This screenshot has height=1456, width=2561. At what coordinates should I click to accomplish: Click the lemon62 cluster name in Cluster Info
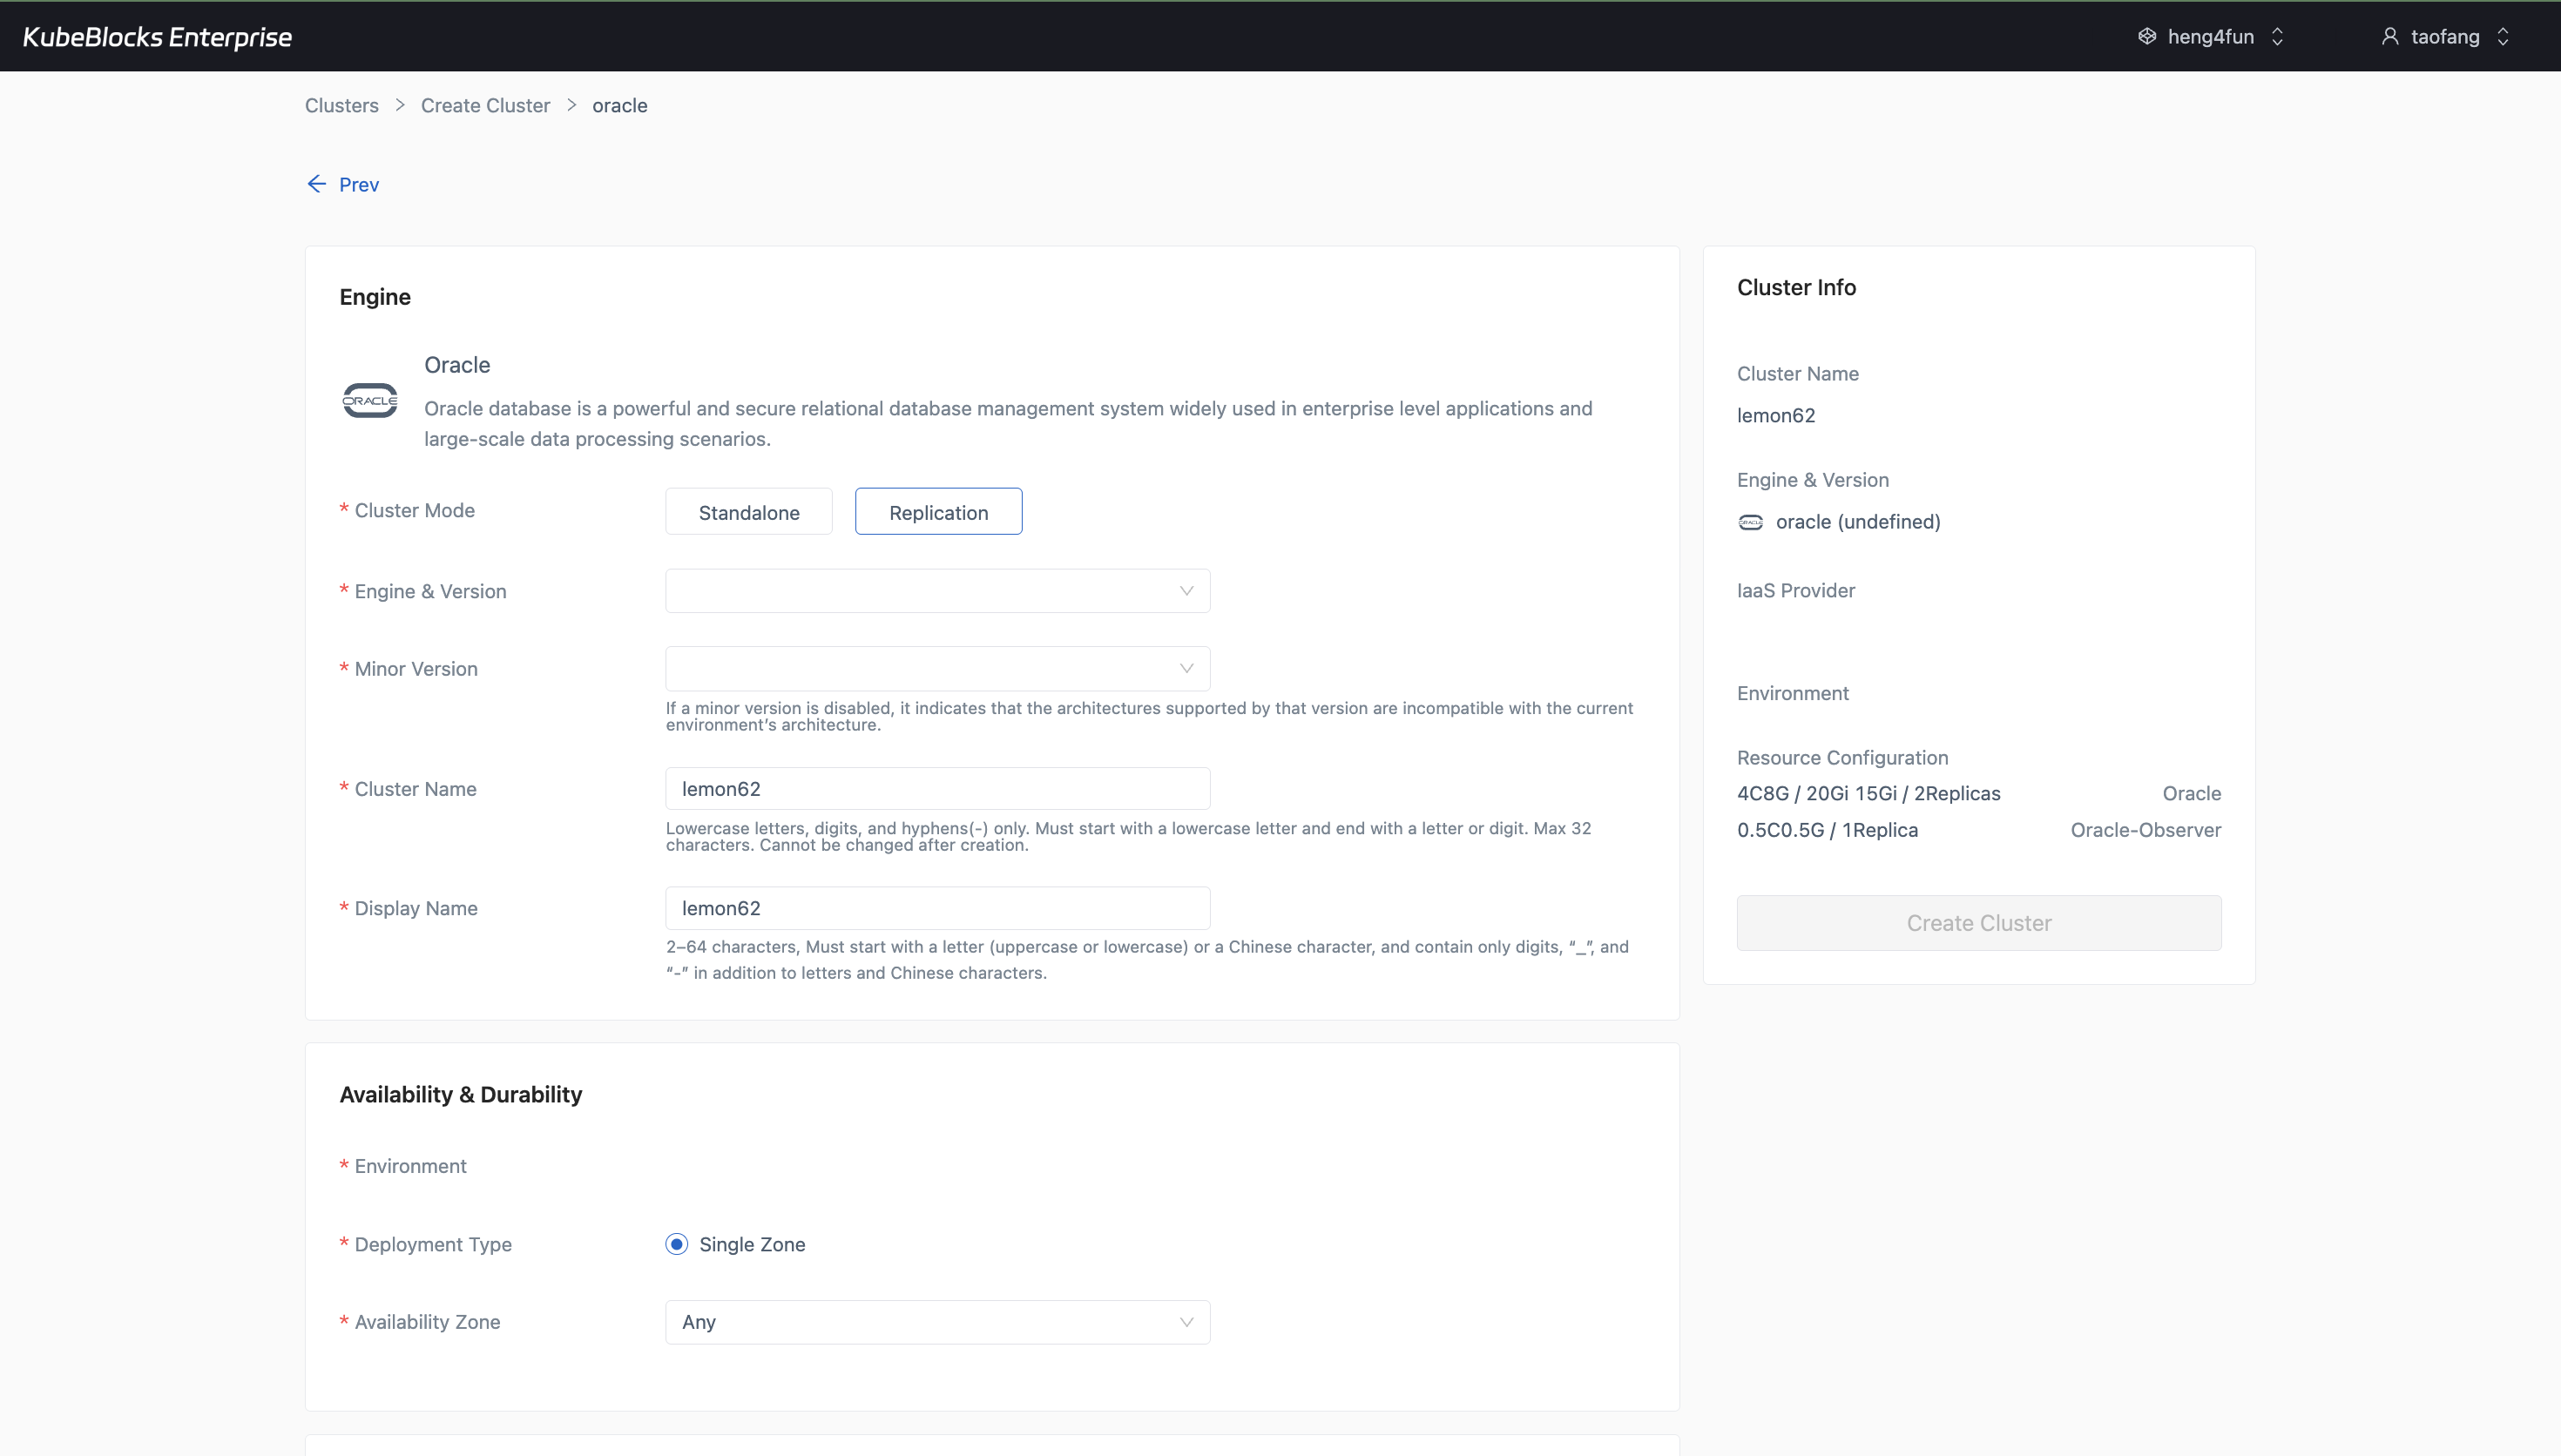[x=1776, y=416]
